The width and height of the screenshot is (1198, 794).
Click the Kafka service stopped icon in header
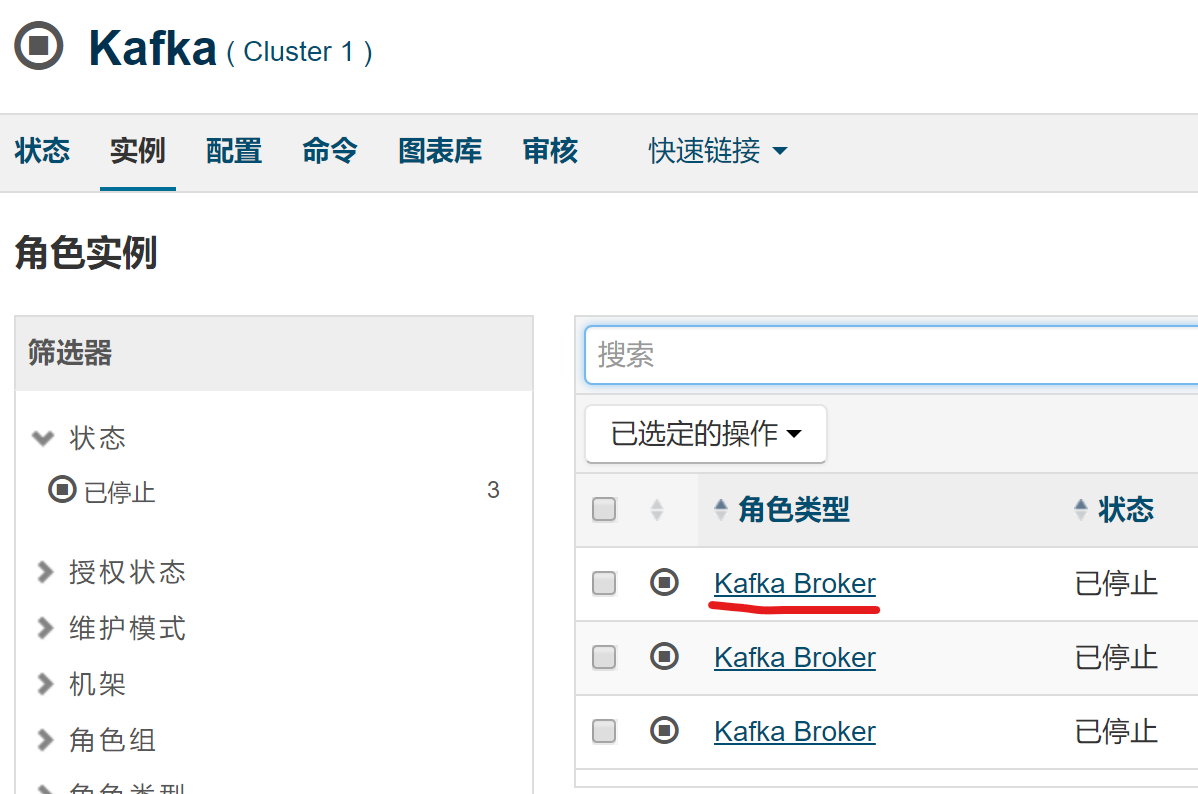[39, 46]
